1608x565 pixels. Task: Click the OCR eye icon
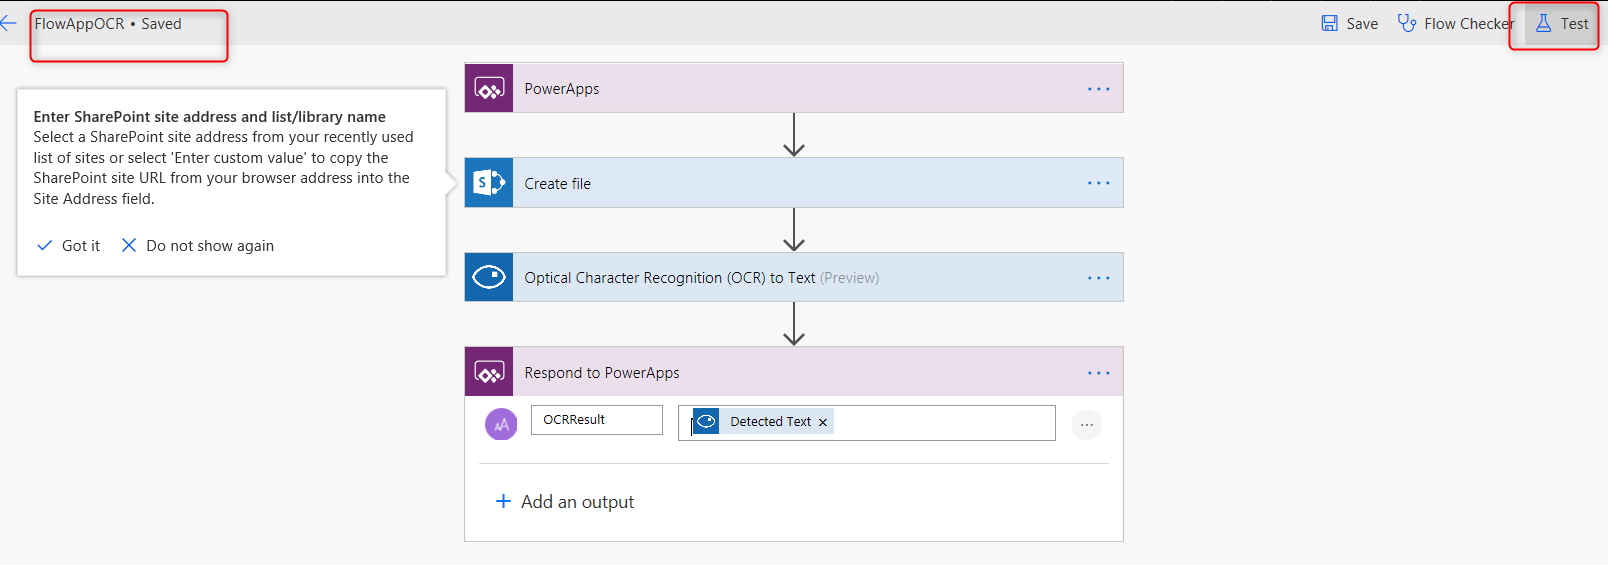coord(489,277)
